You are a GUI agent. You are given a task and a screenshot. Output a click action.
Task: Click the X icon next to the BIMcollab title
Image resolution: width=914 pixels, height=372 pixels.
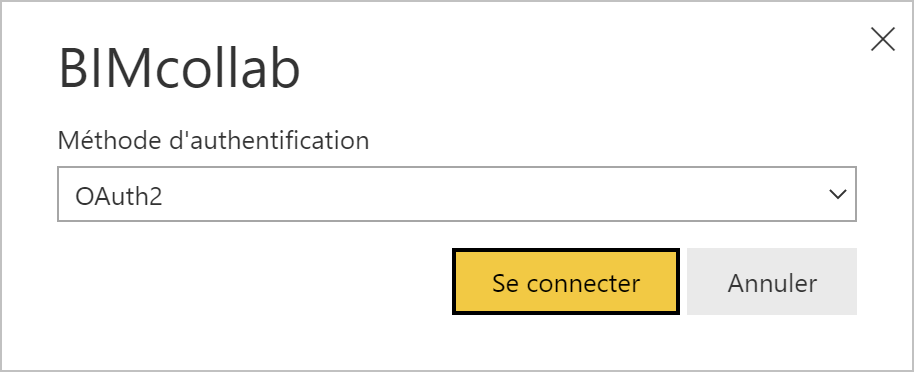(883, 40)
